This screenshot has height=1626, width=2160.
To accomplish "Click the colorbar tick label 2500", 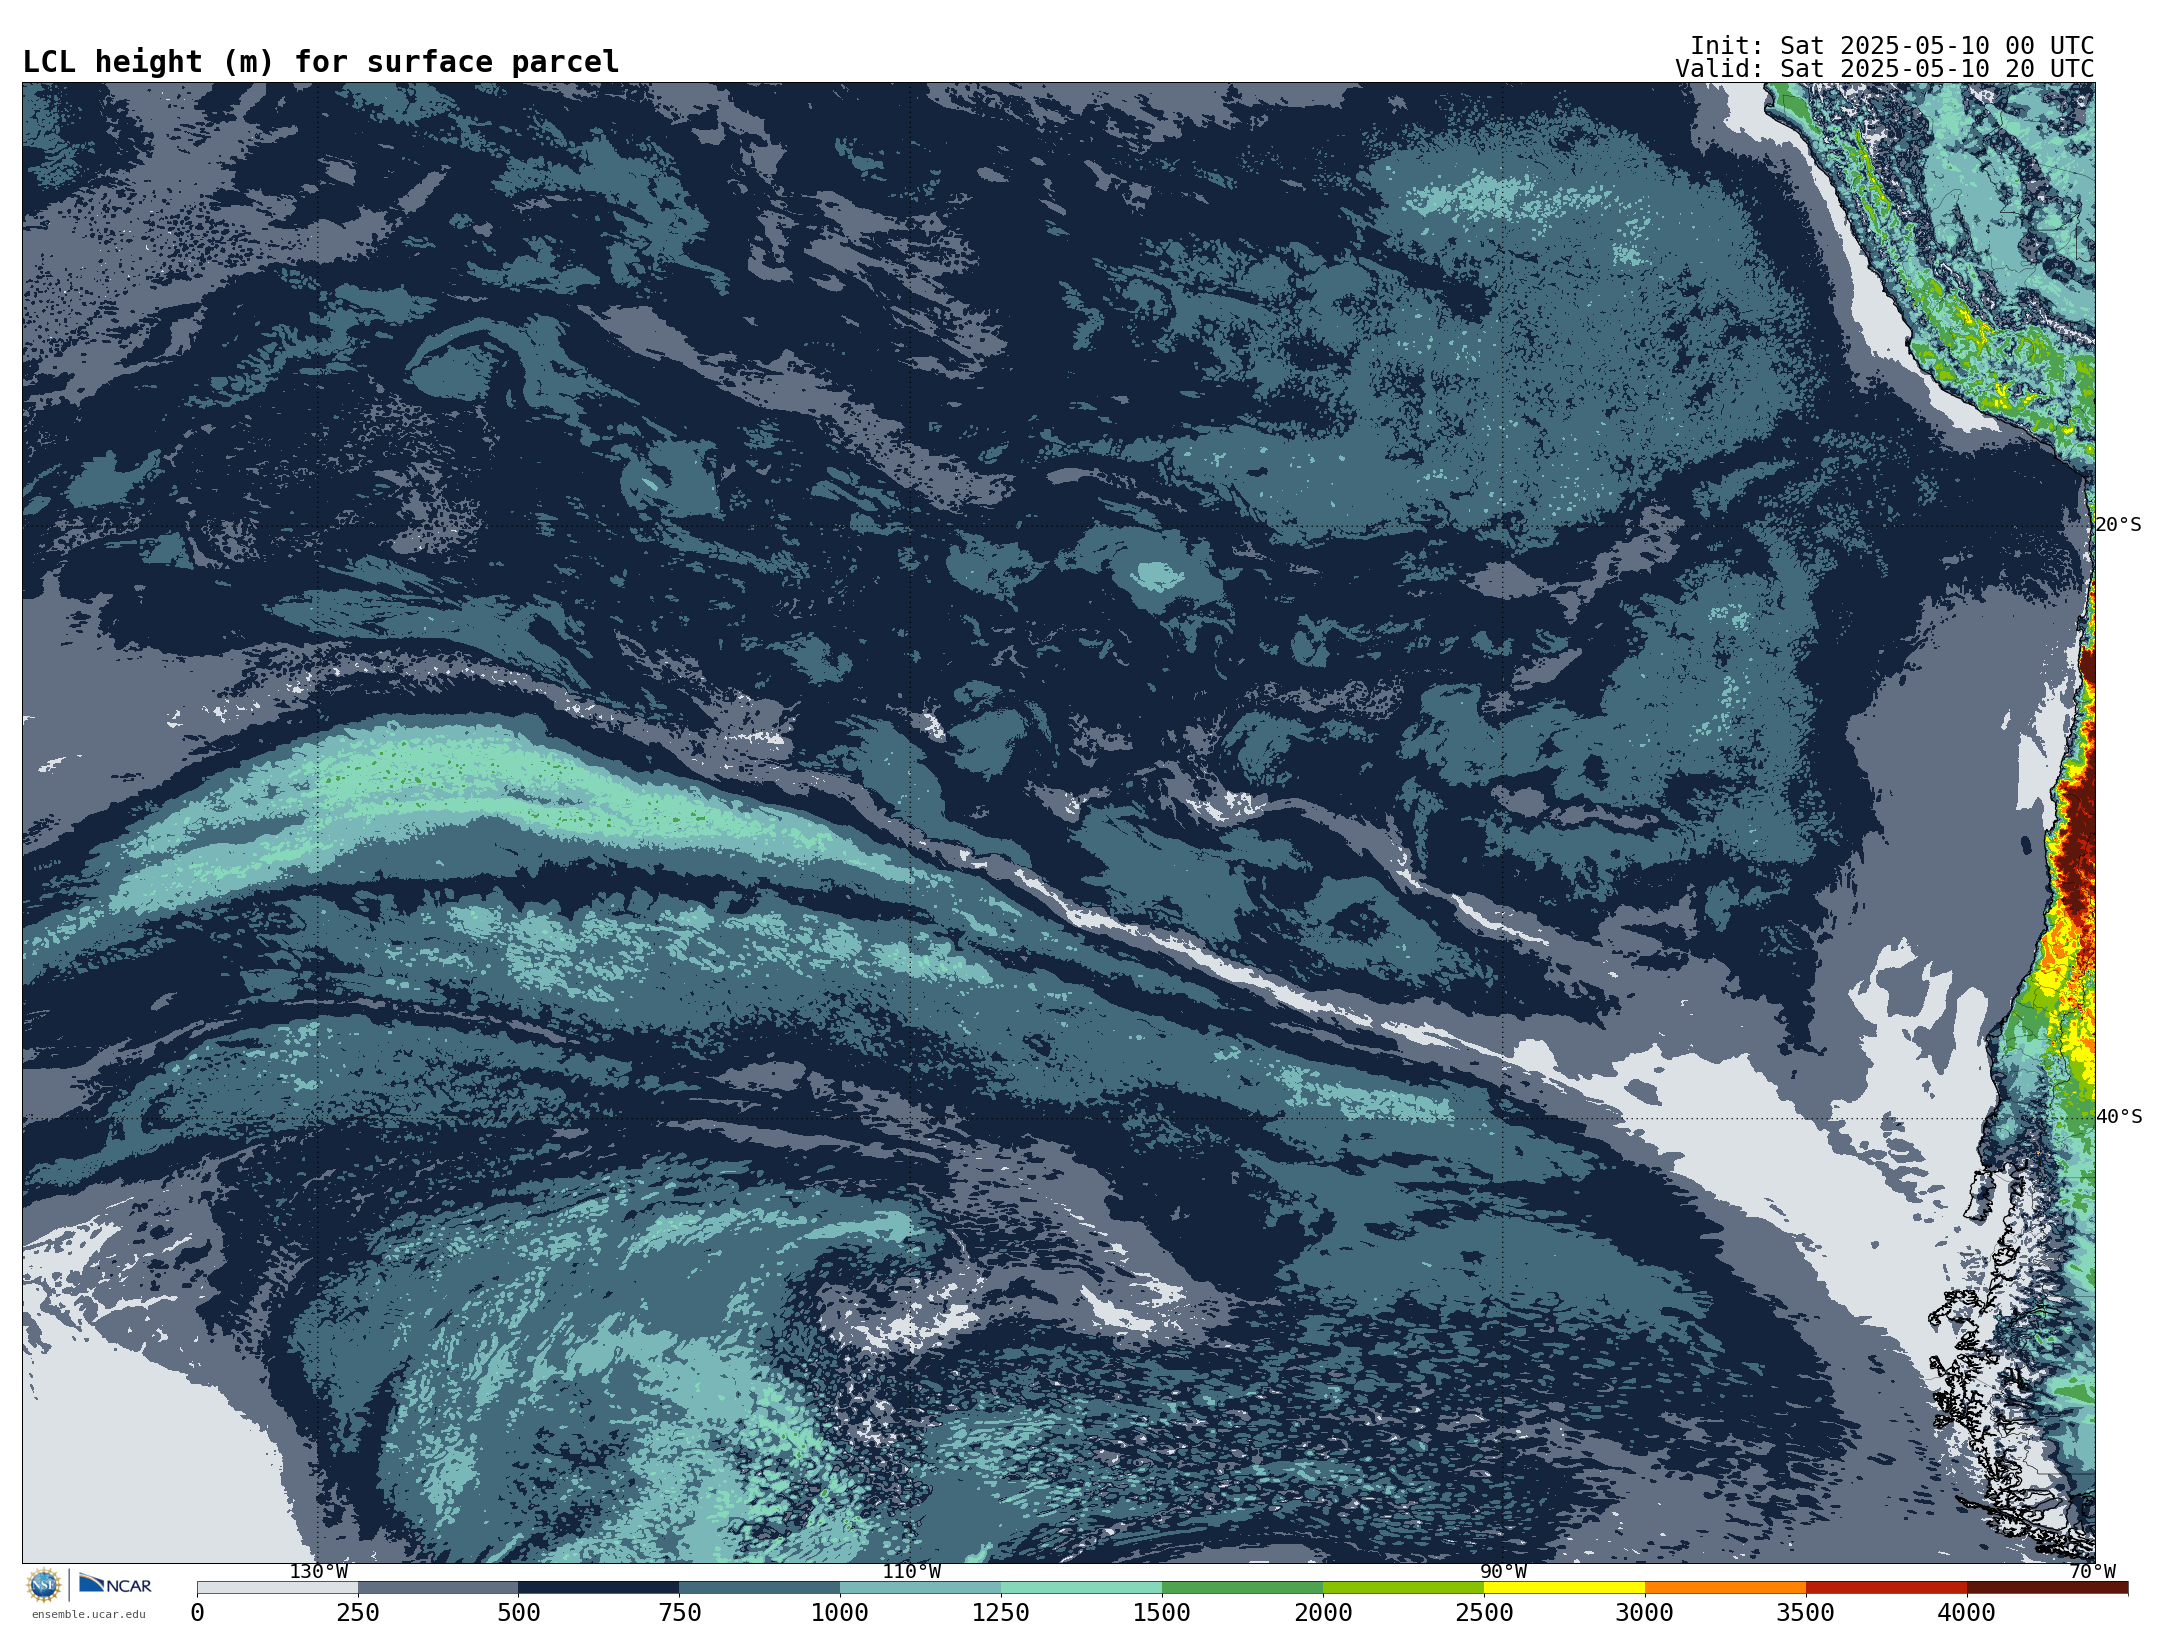I will pyautogui.click(x=1484, y=1612).
